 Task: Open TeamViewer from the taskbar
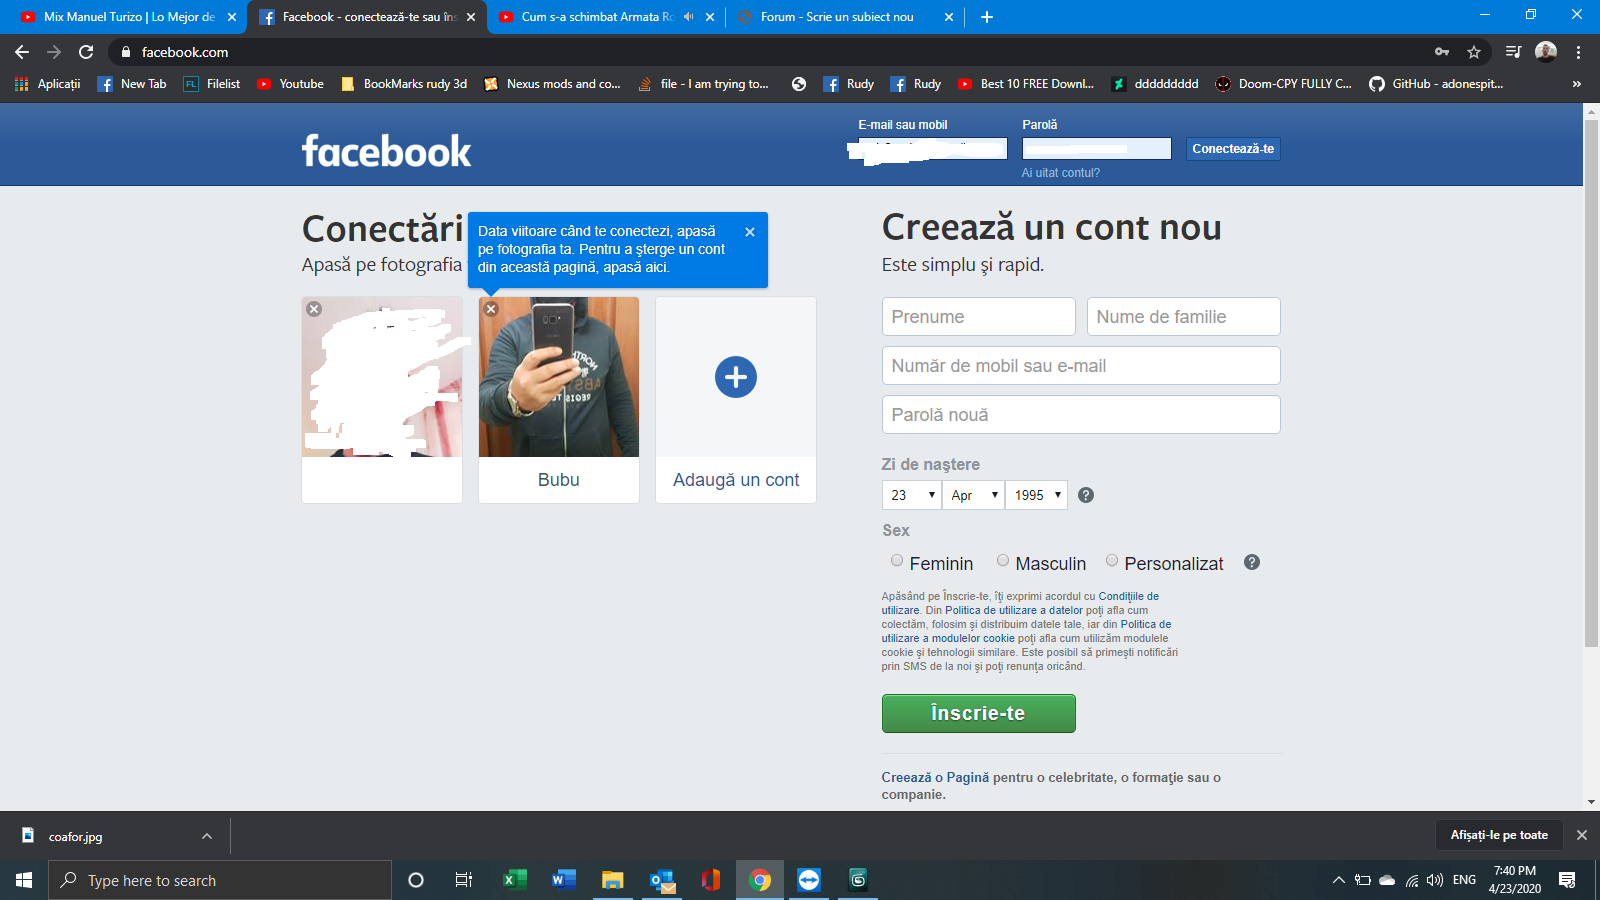[x=809, y=880]
